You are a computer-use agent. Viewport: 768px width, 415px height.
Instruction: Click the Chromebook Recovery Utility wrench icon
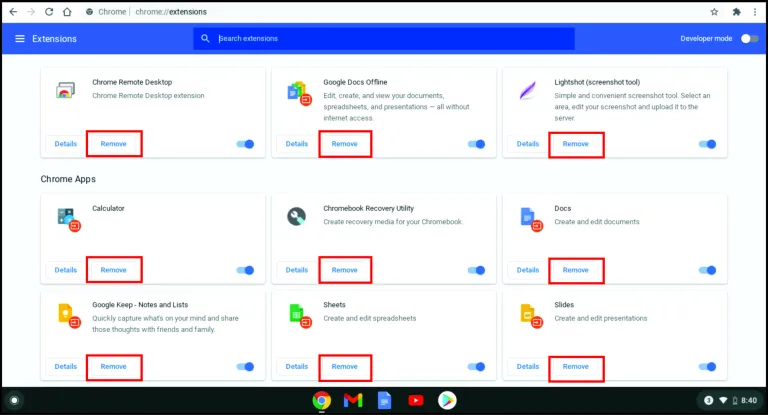[x=296, y=216]
